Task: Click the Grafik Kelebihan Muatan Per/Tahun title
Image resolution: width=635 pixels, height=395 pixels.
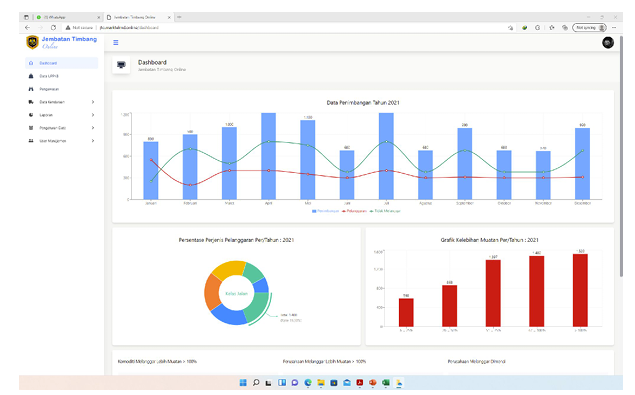Action: [x=490, y=240]
